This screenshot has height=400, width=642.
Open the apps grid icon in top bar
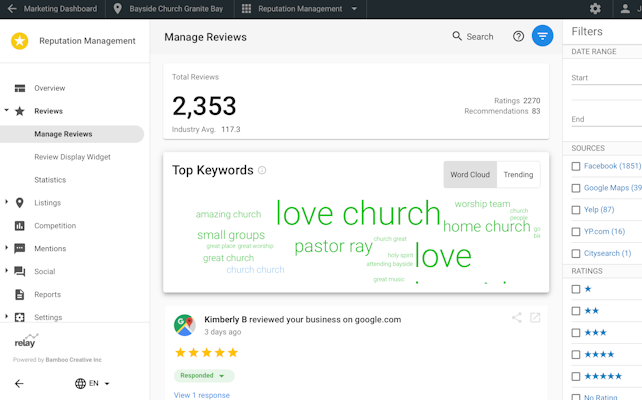(246, 9)
